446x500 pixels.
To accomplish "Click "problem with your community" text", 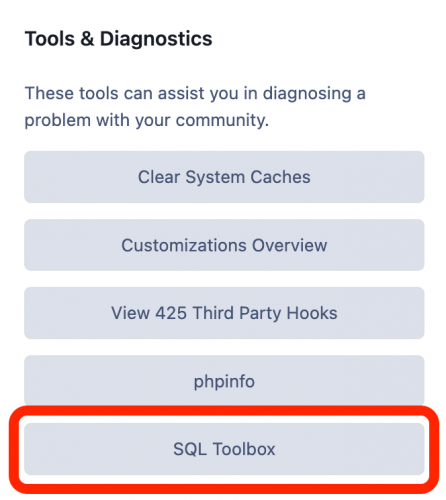I will [146, 120].
